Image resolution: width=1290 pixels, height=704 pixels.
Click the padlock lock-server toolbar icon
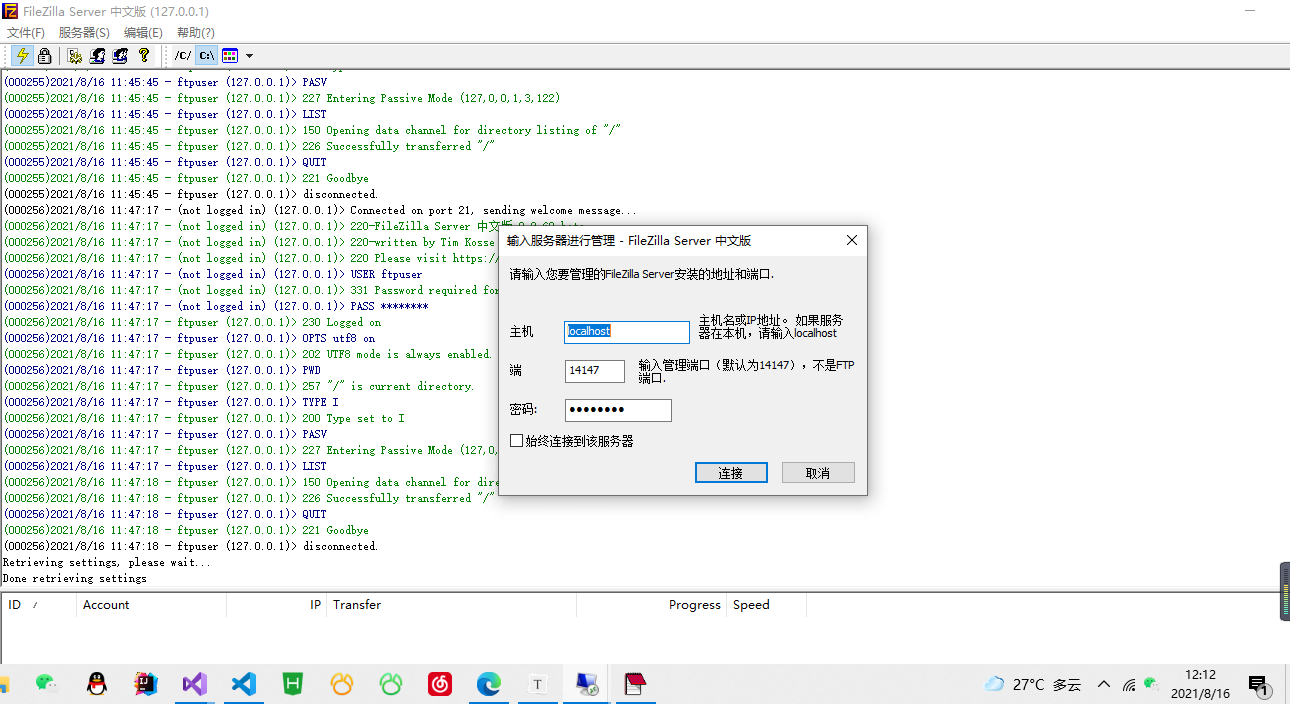pos(44,56)
